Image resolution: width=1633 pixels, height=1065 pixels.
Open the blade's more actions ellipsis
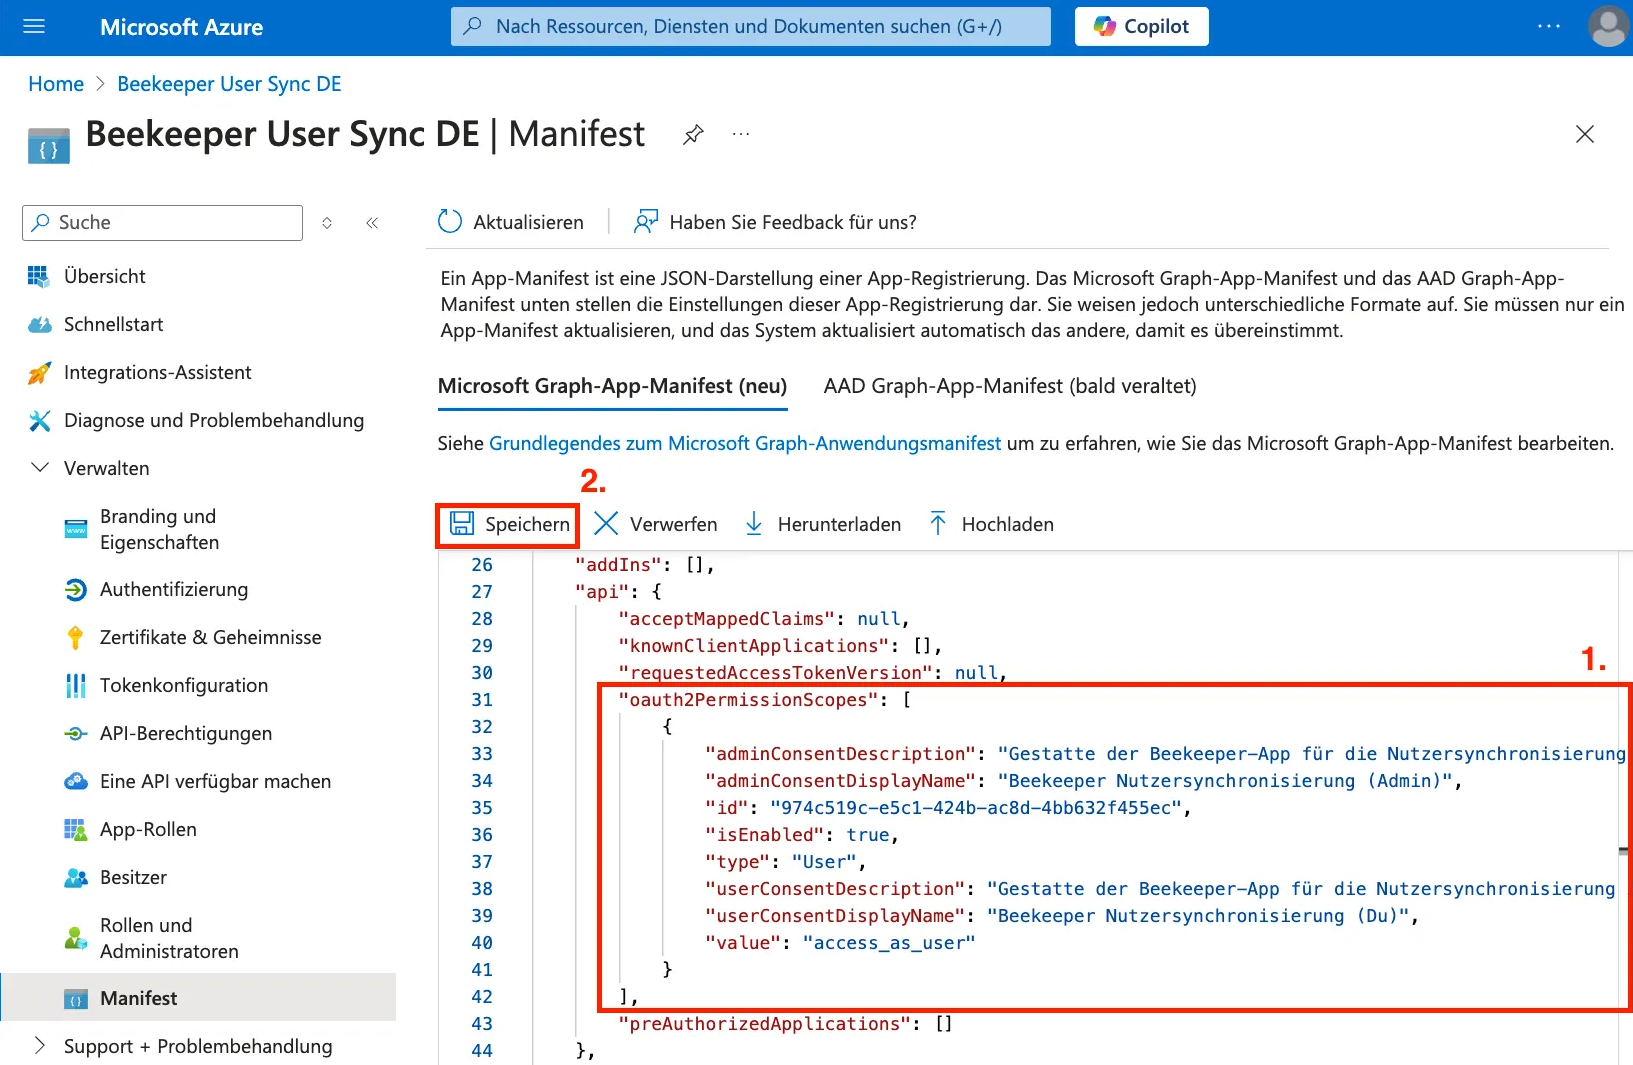pyautogui.click(x=741, y=134)
